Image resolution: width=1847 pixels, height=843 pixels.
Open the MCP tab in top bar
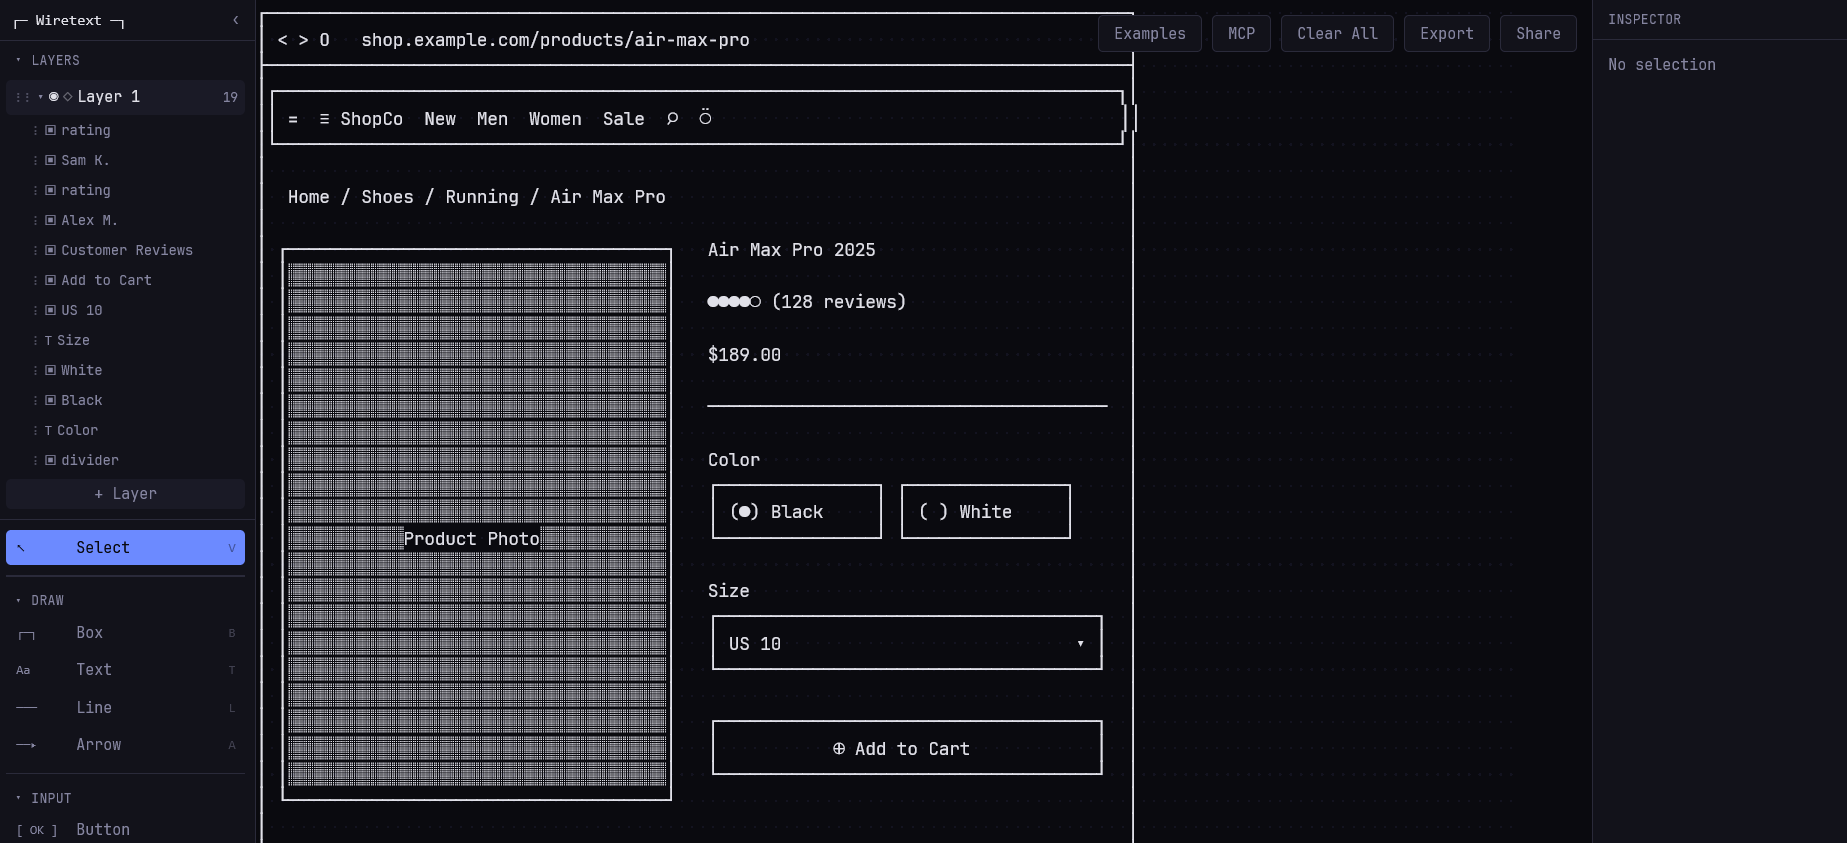pos(1241,34)
